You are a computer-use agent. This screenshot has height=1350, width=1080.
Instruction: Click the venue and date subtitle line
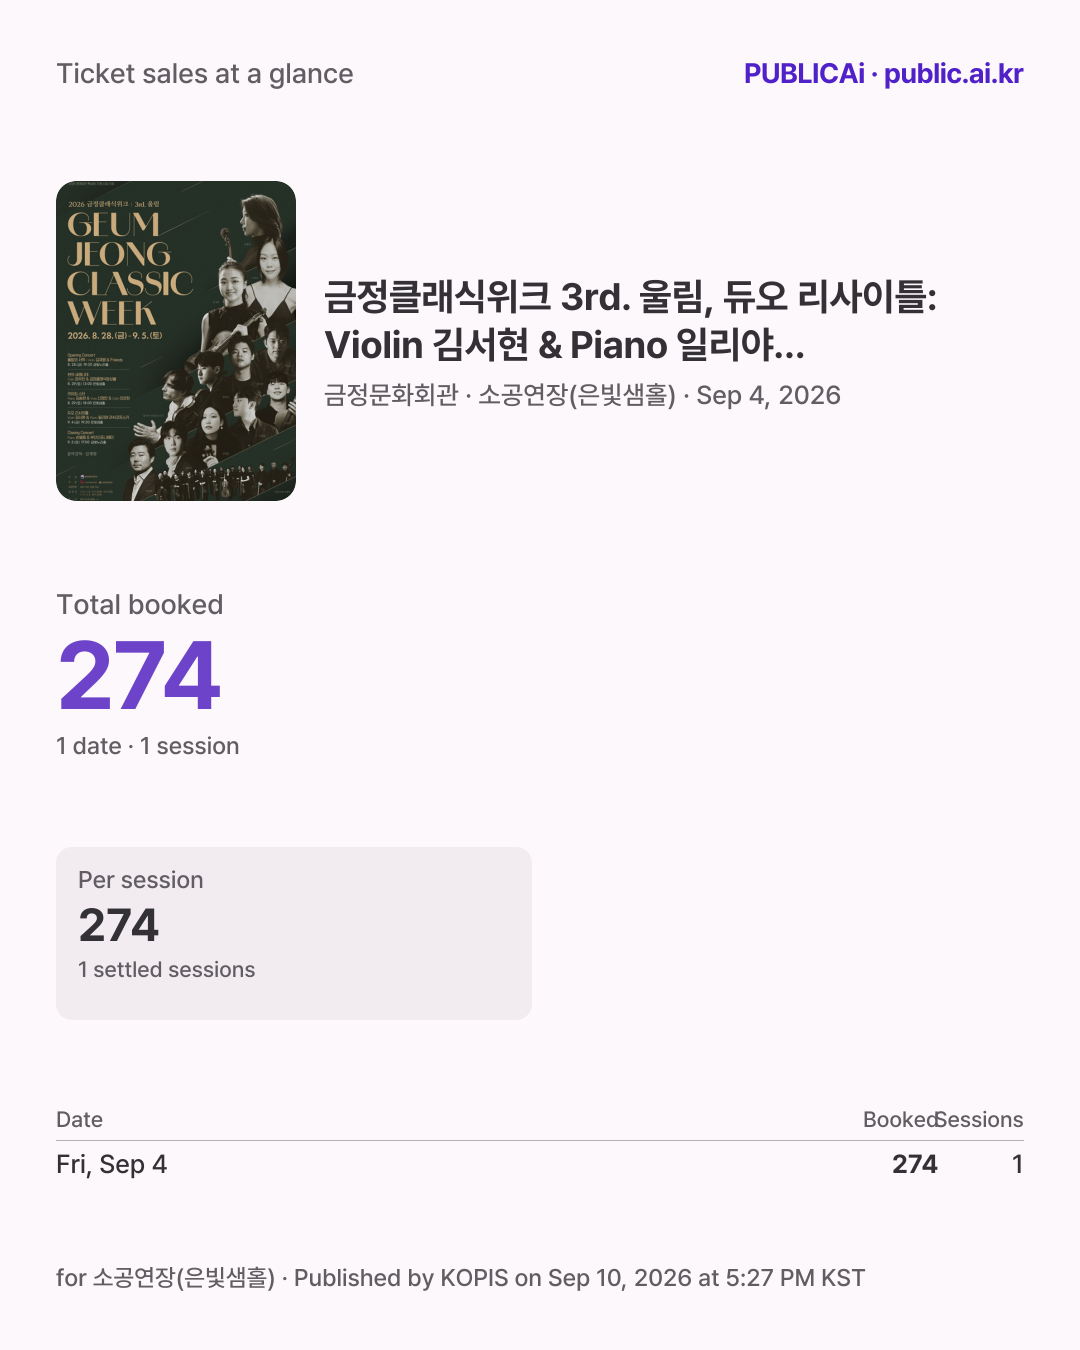[582, 396]
